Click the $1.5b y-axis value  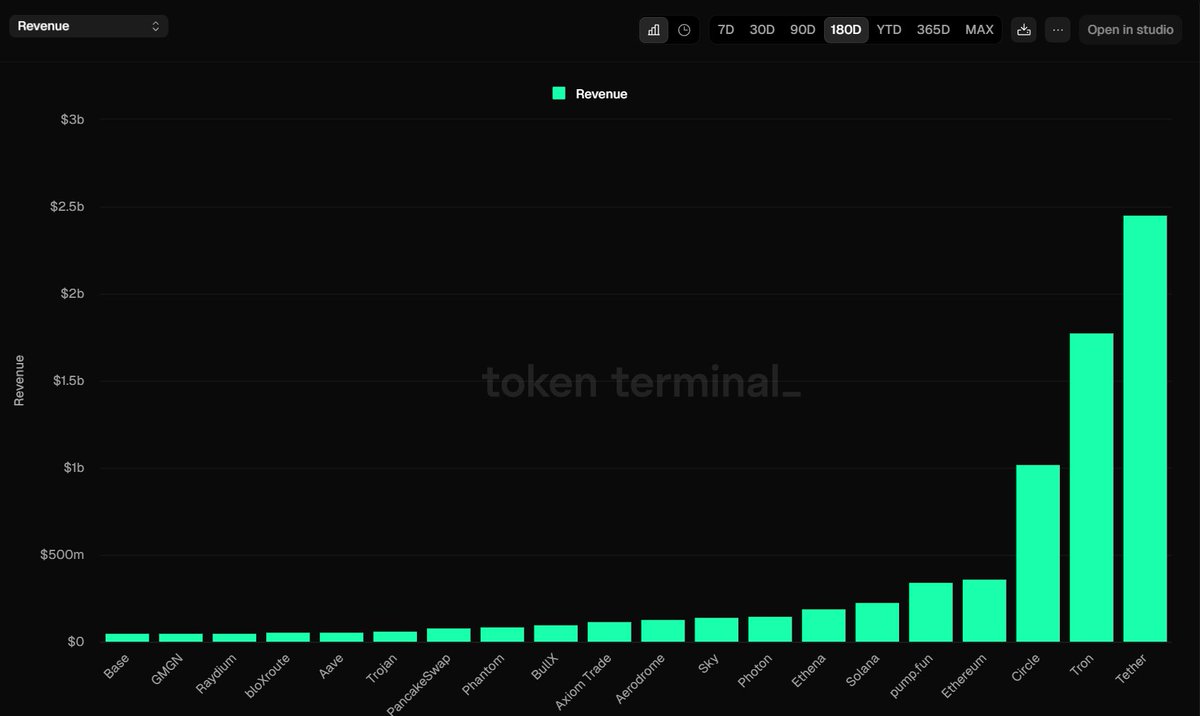[x=68, y=380]
